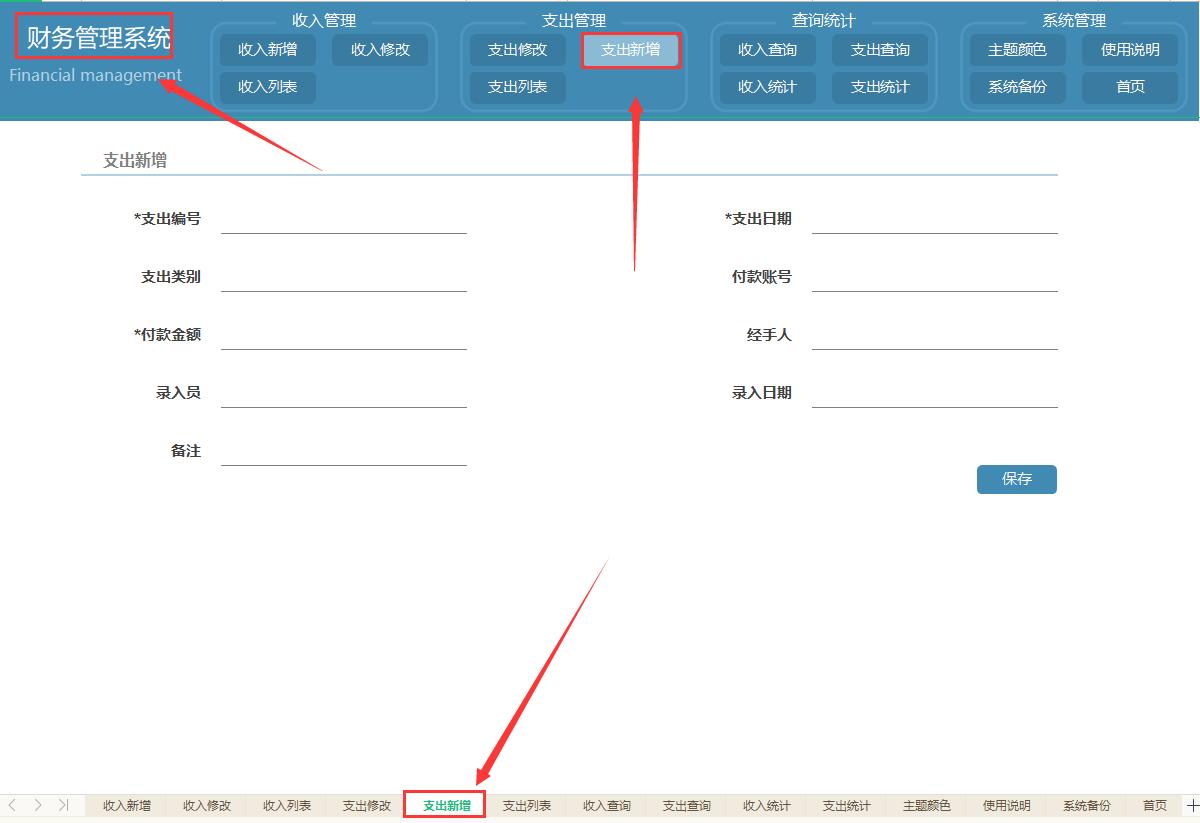Open 收入查询 under 查询统计
This screenshot has width=1200, height=823.
[767, 50]
